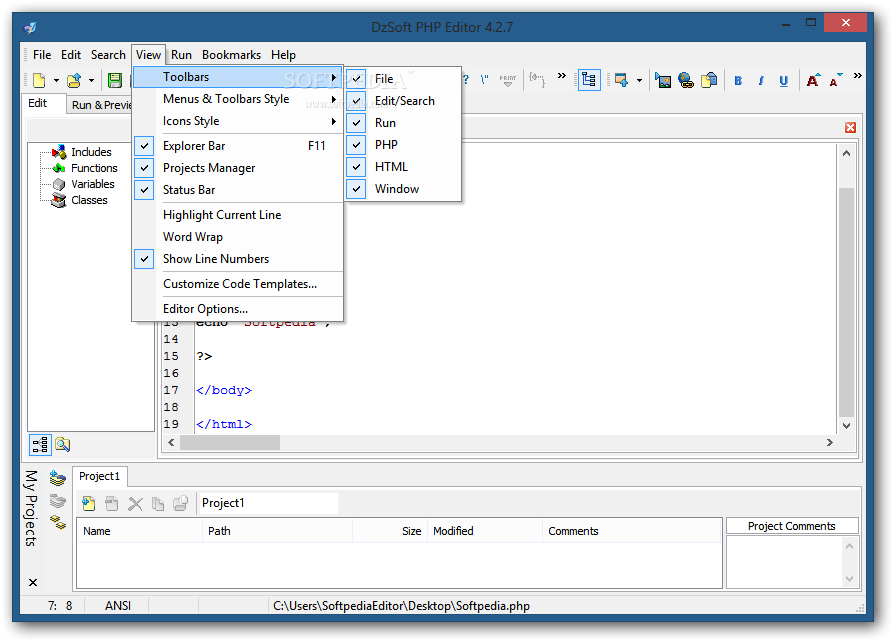Click the PRINT statement insert icon
Image resolution: width=894 pixels, height=642 pixels.
[507, 80]
